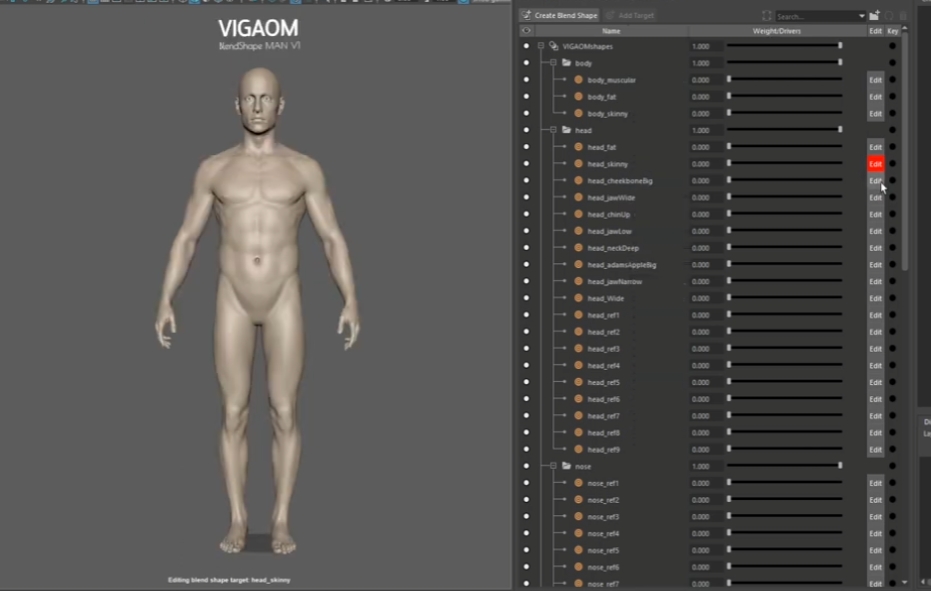Collapse the body group
Image resolution: width=931 pixels, height=591 pixels.
click(x=553, y=62)
